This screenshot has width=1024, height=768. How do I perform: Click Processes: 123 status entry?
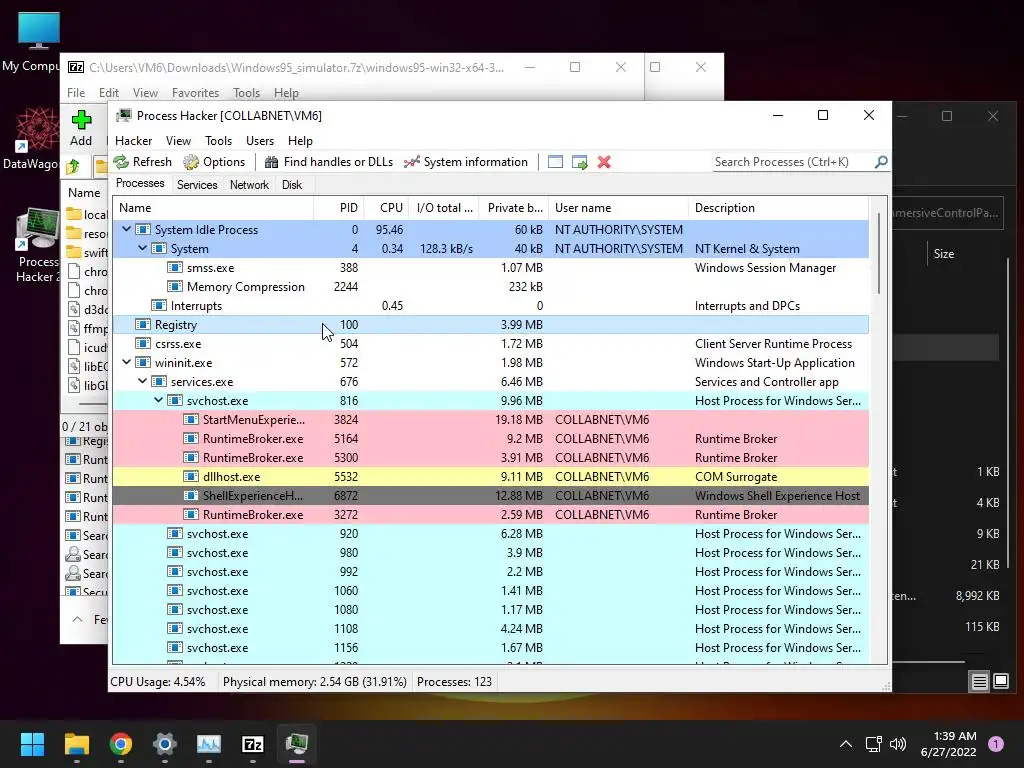(455, 682)
